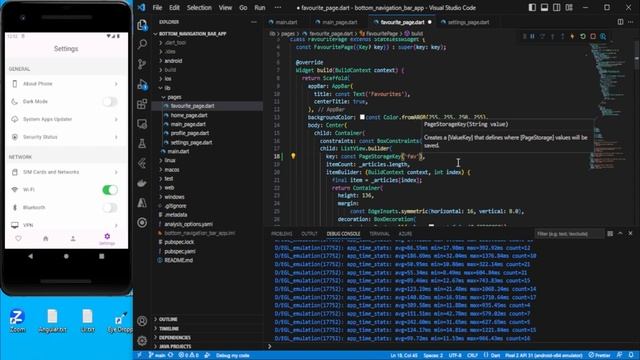640x360 pixels.
Task: Close the bottom panel with X
Action: pyautogui.click(x=631, y=233)
